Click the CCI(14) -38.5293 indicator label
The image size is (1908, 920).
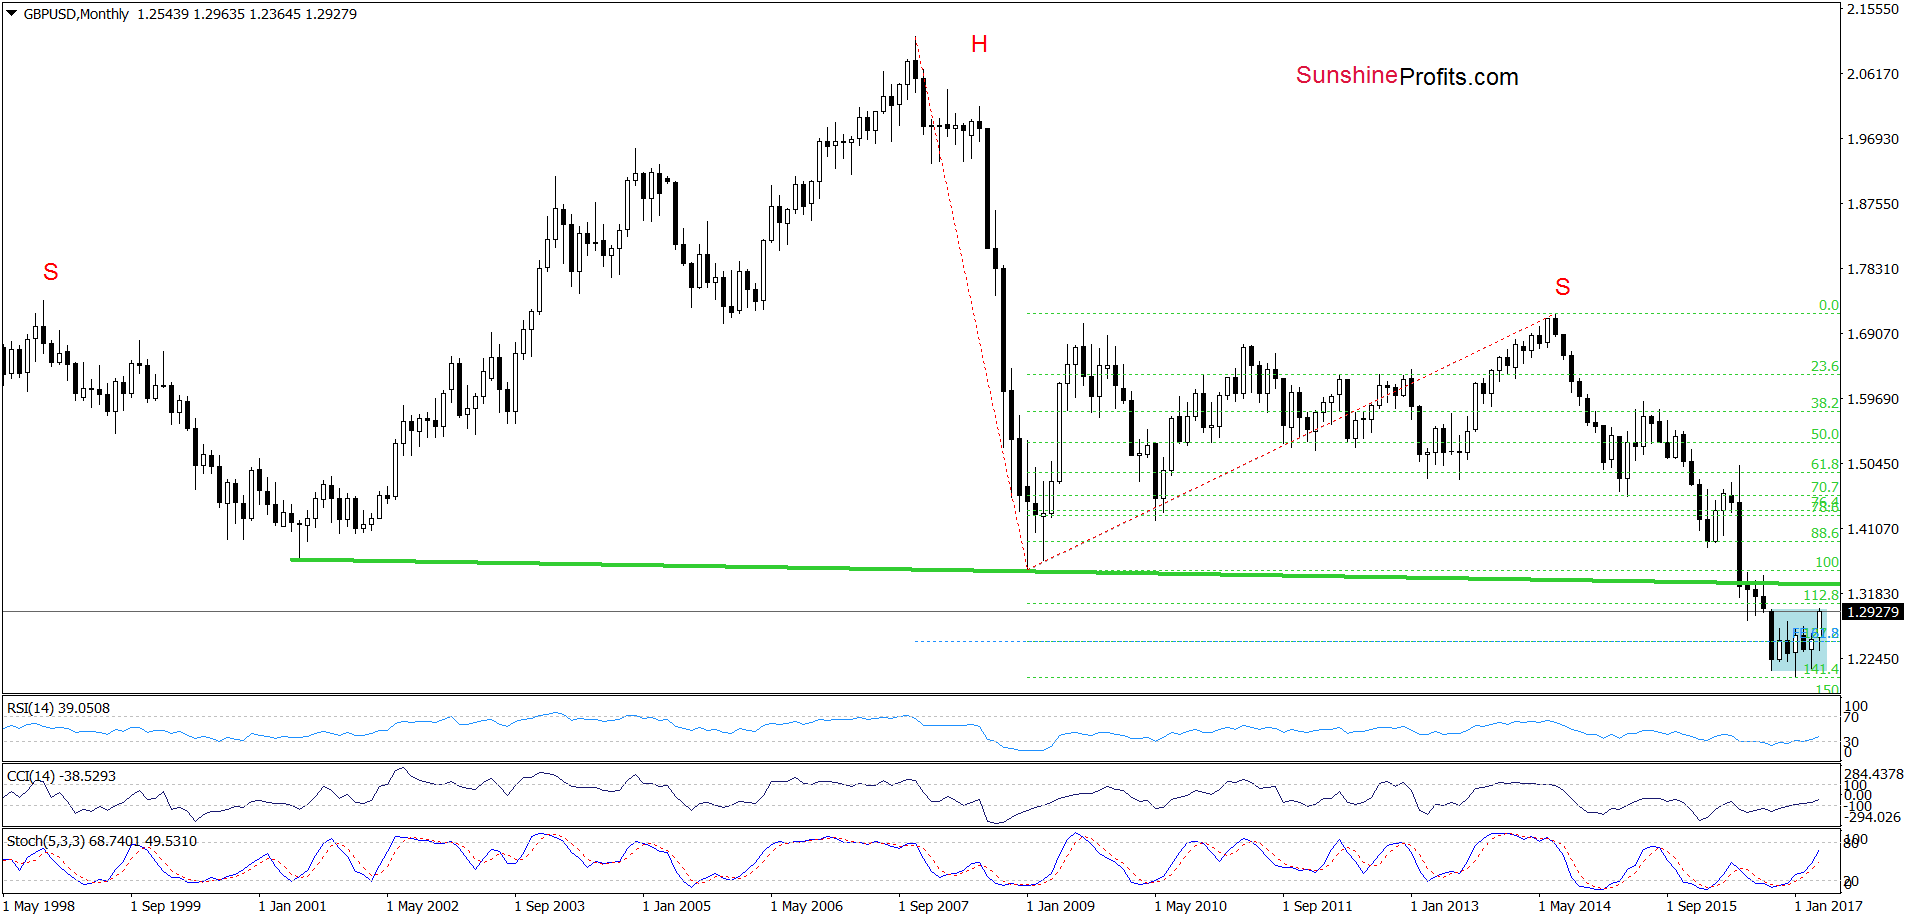click(x=61, y=776)
